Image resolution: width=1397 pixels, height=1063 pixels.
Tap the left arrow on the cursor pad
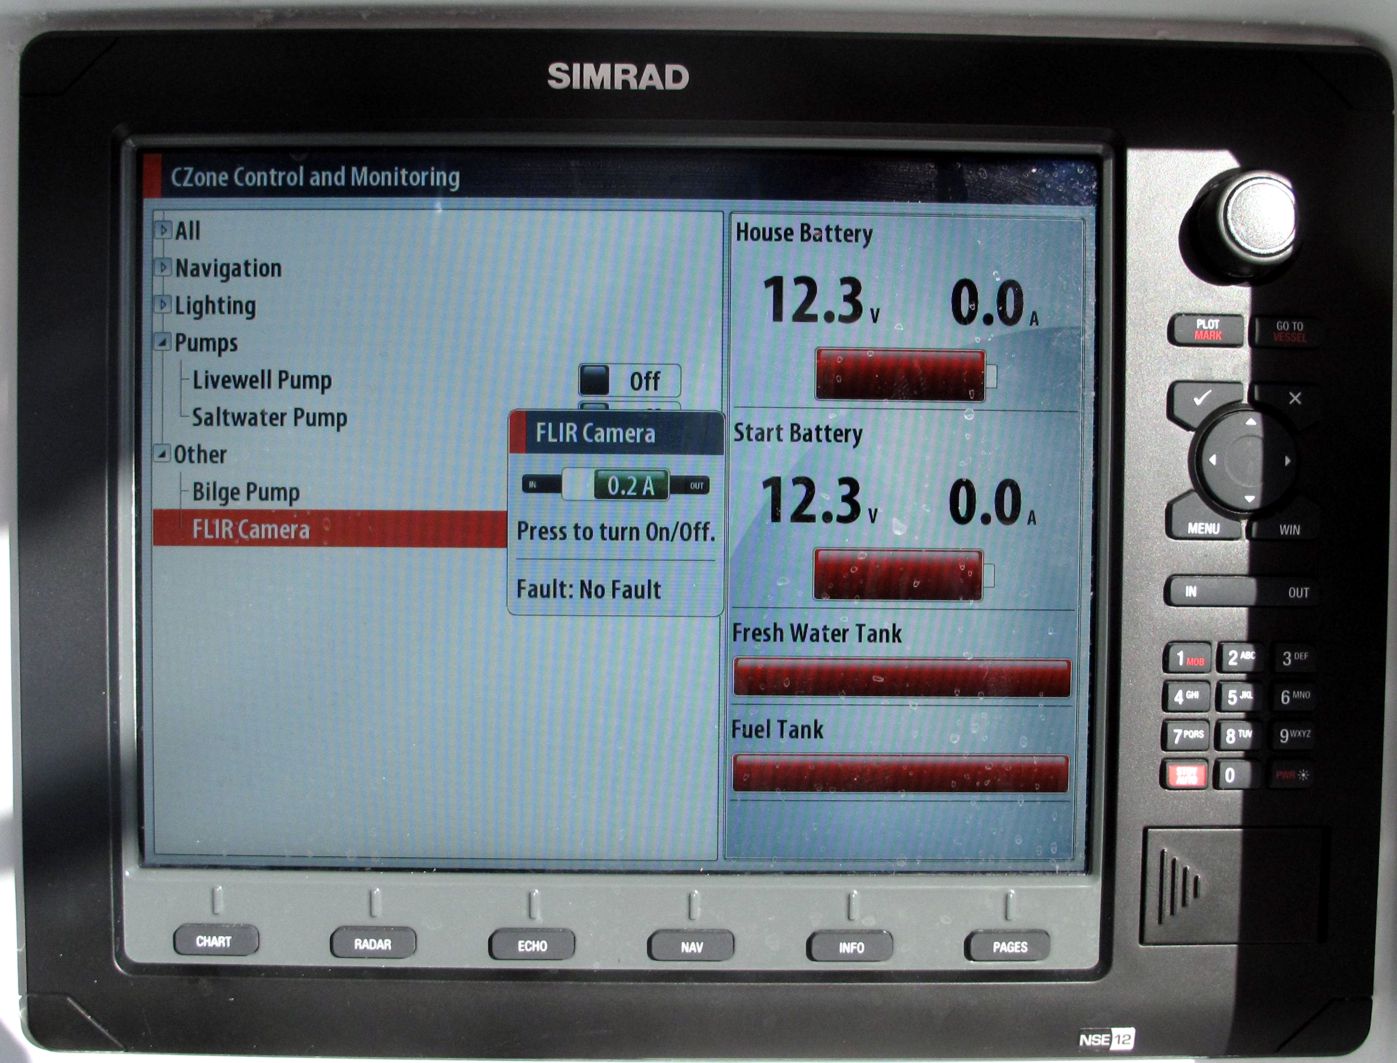[1212, 460]
